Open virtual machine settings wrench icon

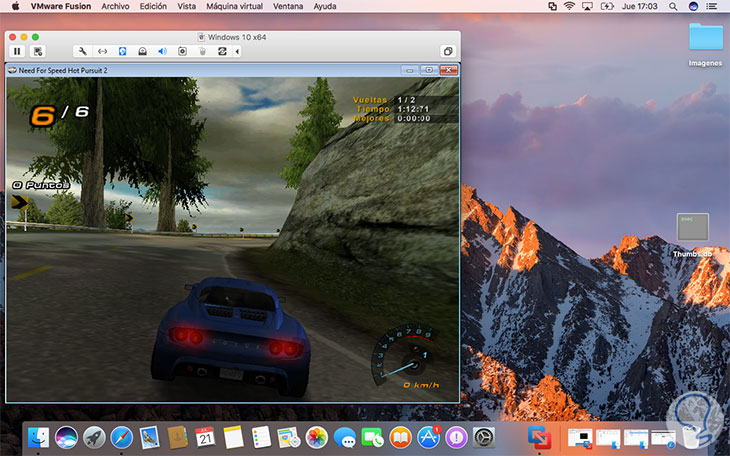tap(82, 51)
